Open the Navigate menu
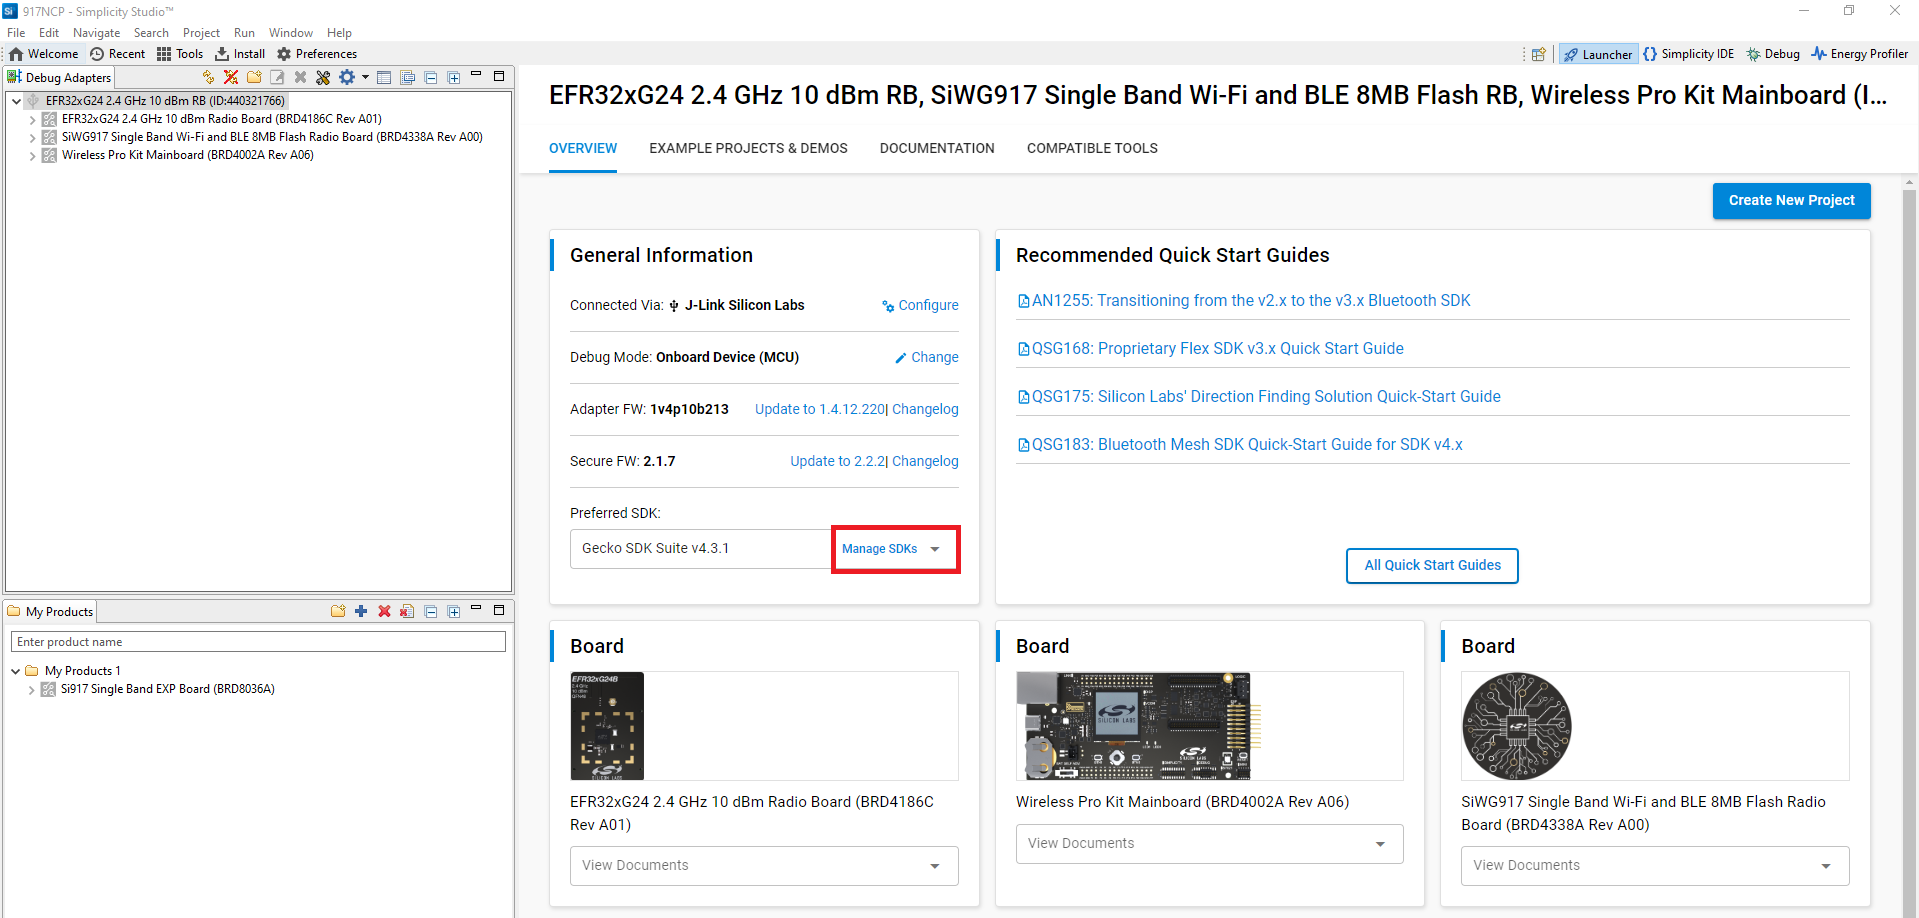 [96, 33]
